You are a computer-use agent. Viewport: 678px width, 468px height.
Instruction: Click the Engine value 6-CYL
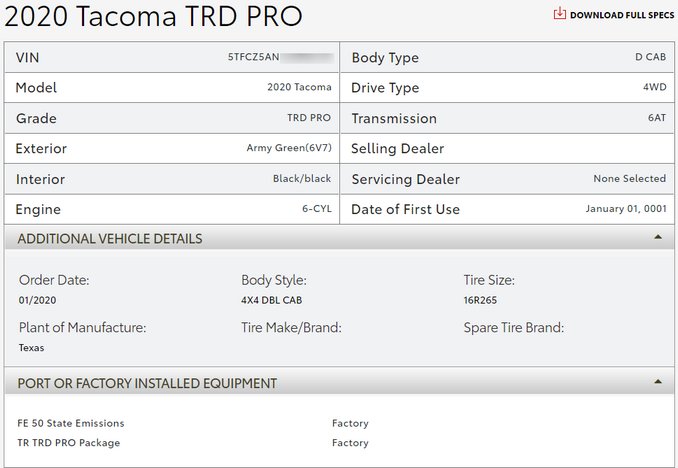[317, 209]
